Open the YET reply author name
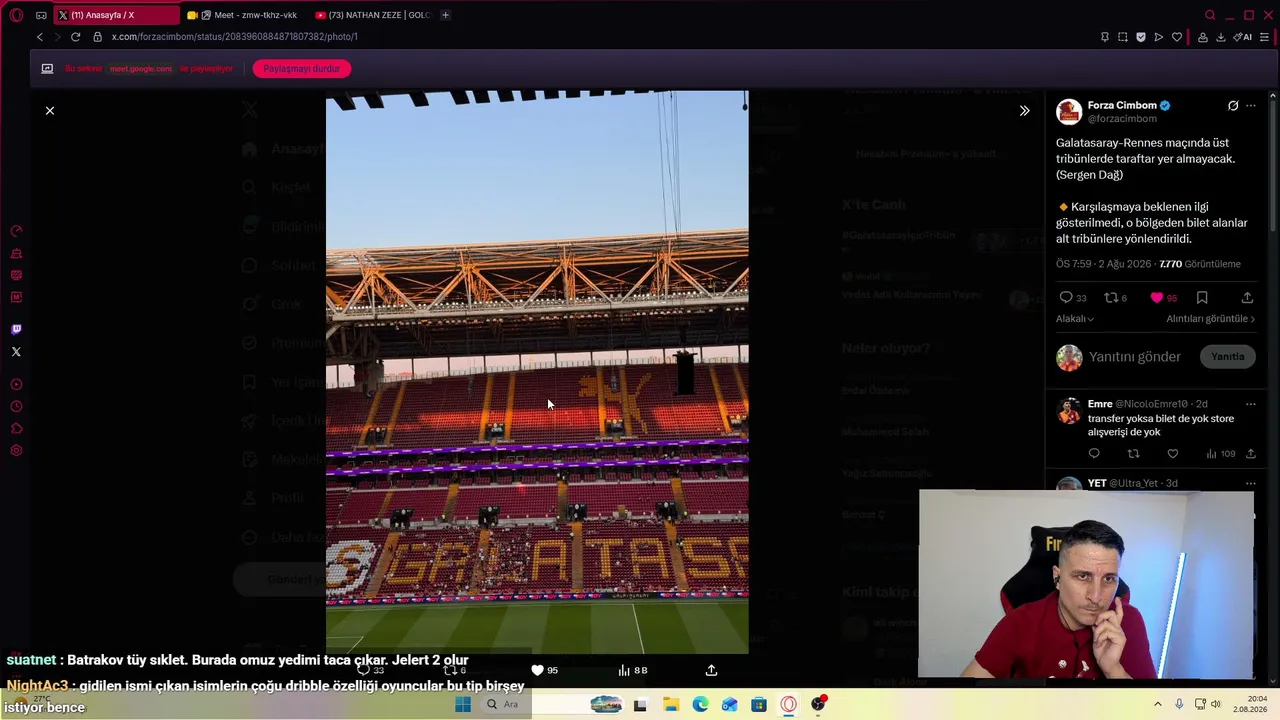1280x720 pixels. (1097, 483)
